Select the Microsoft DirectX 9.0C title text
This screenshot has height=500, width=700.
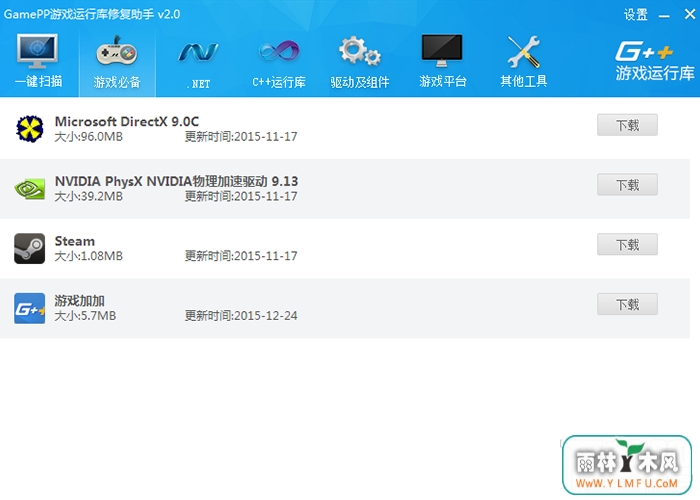(127, 121)
